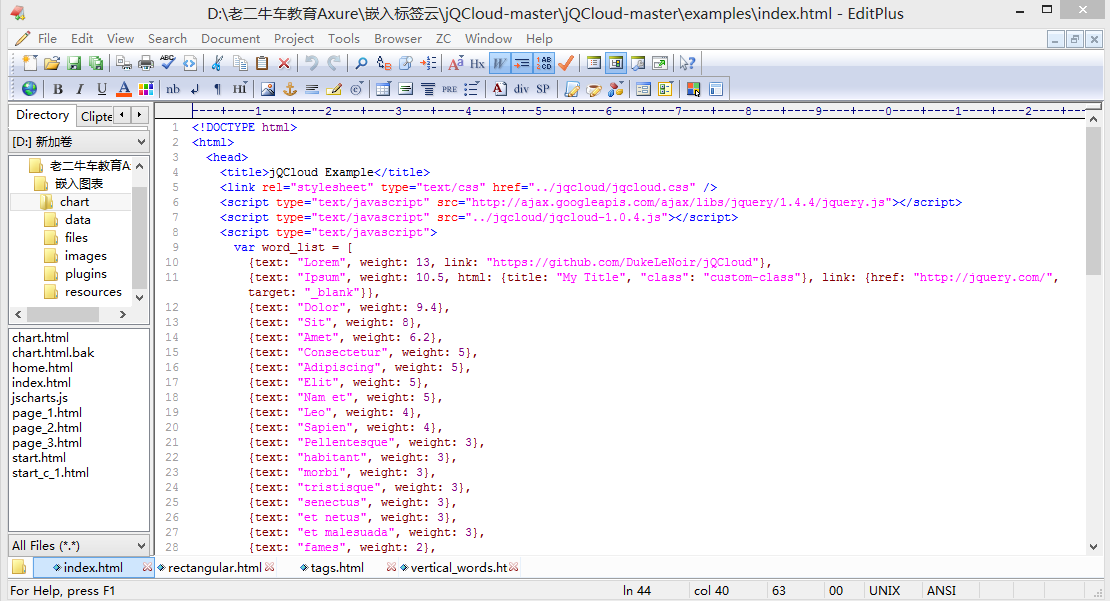Copy selection using the copy icon
This screenshot has width=1110, height=601.
tap(240, 63)
